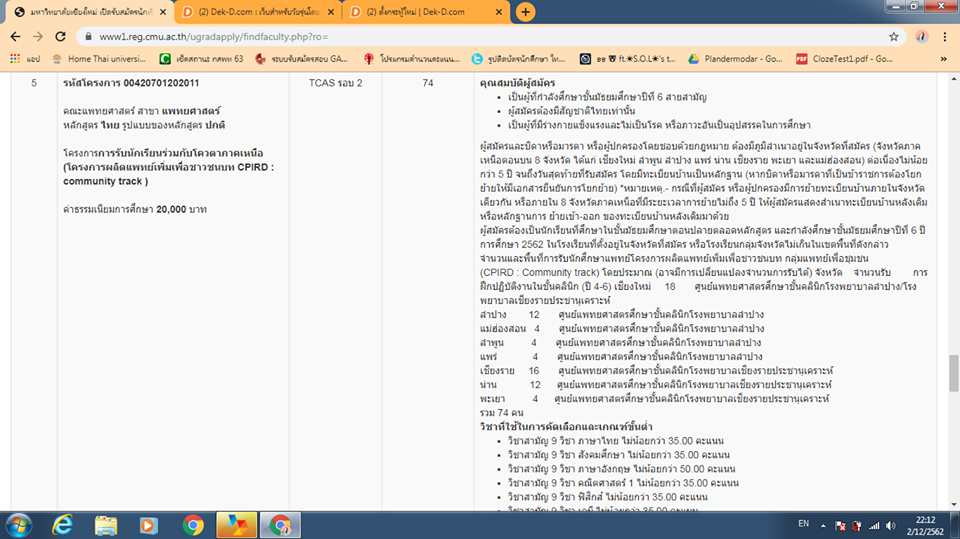Close the CMU admissions tab

click(163, 12)
